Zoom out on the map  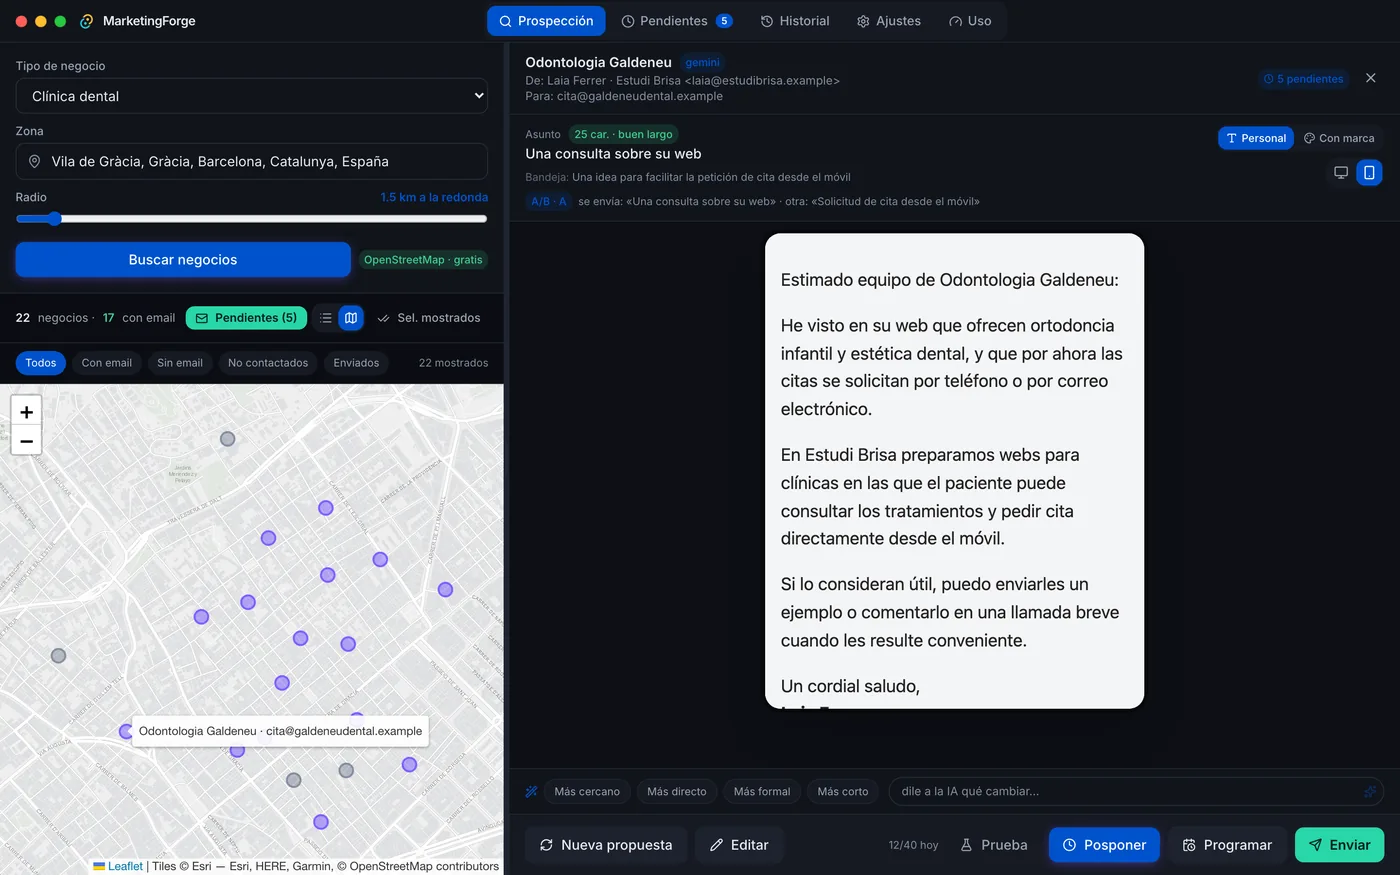coord(26,440)
